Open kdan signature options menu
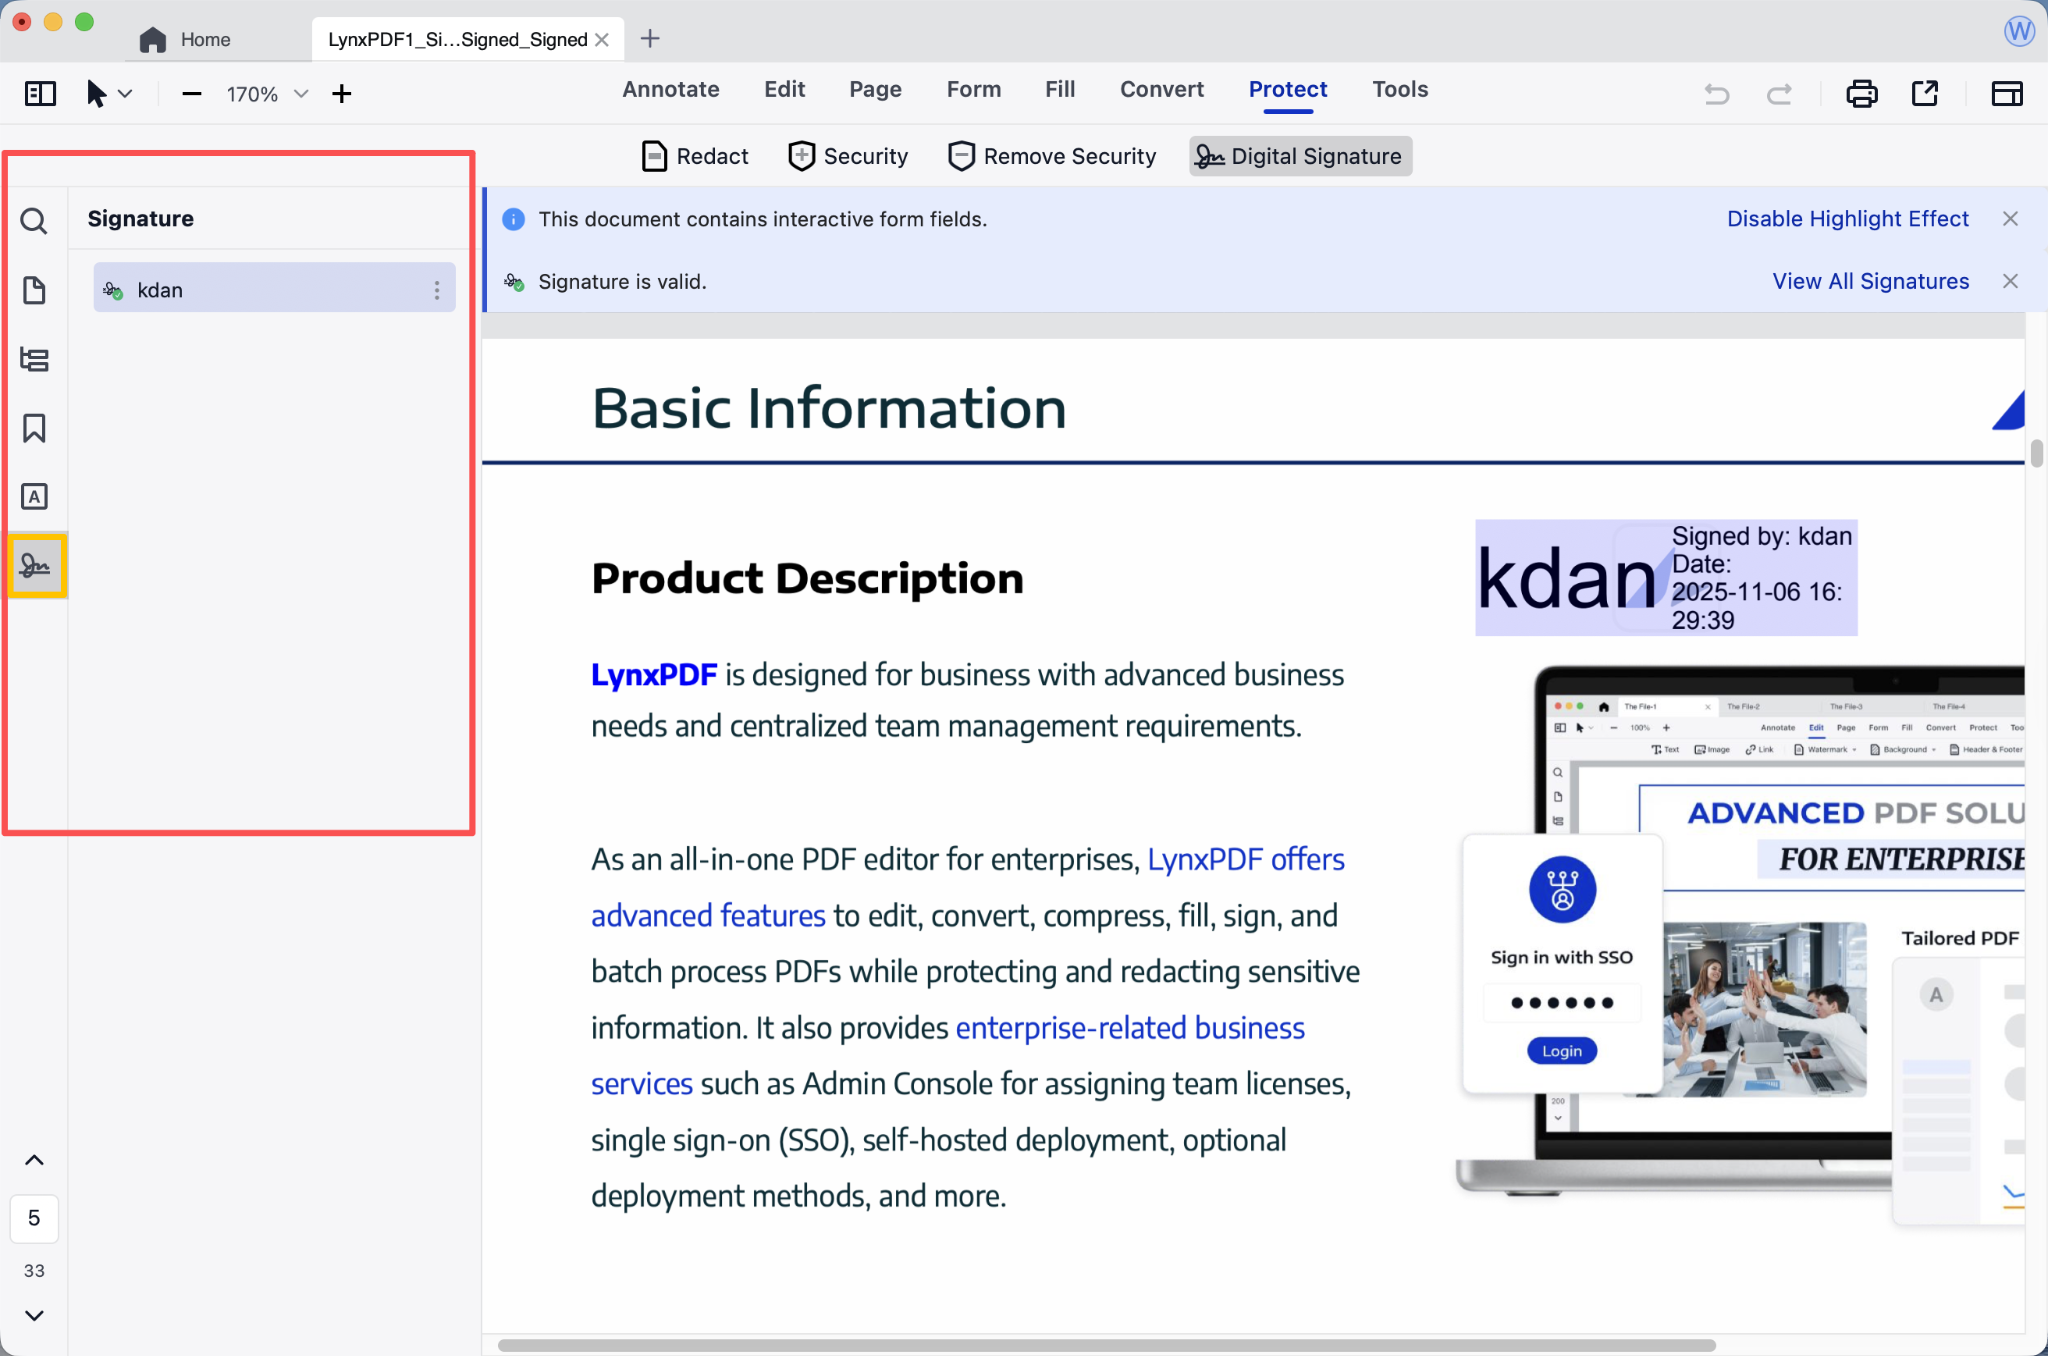2048x1356 pixels. pos(436,290)
